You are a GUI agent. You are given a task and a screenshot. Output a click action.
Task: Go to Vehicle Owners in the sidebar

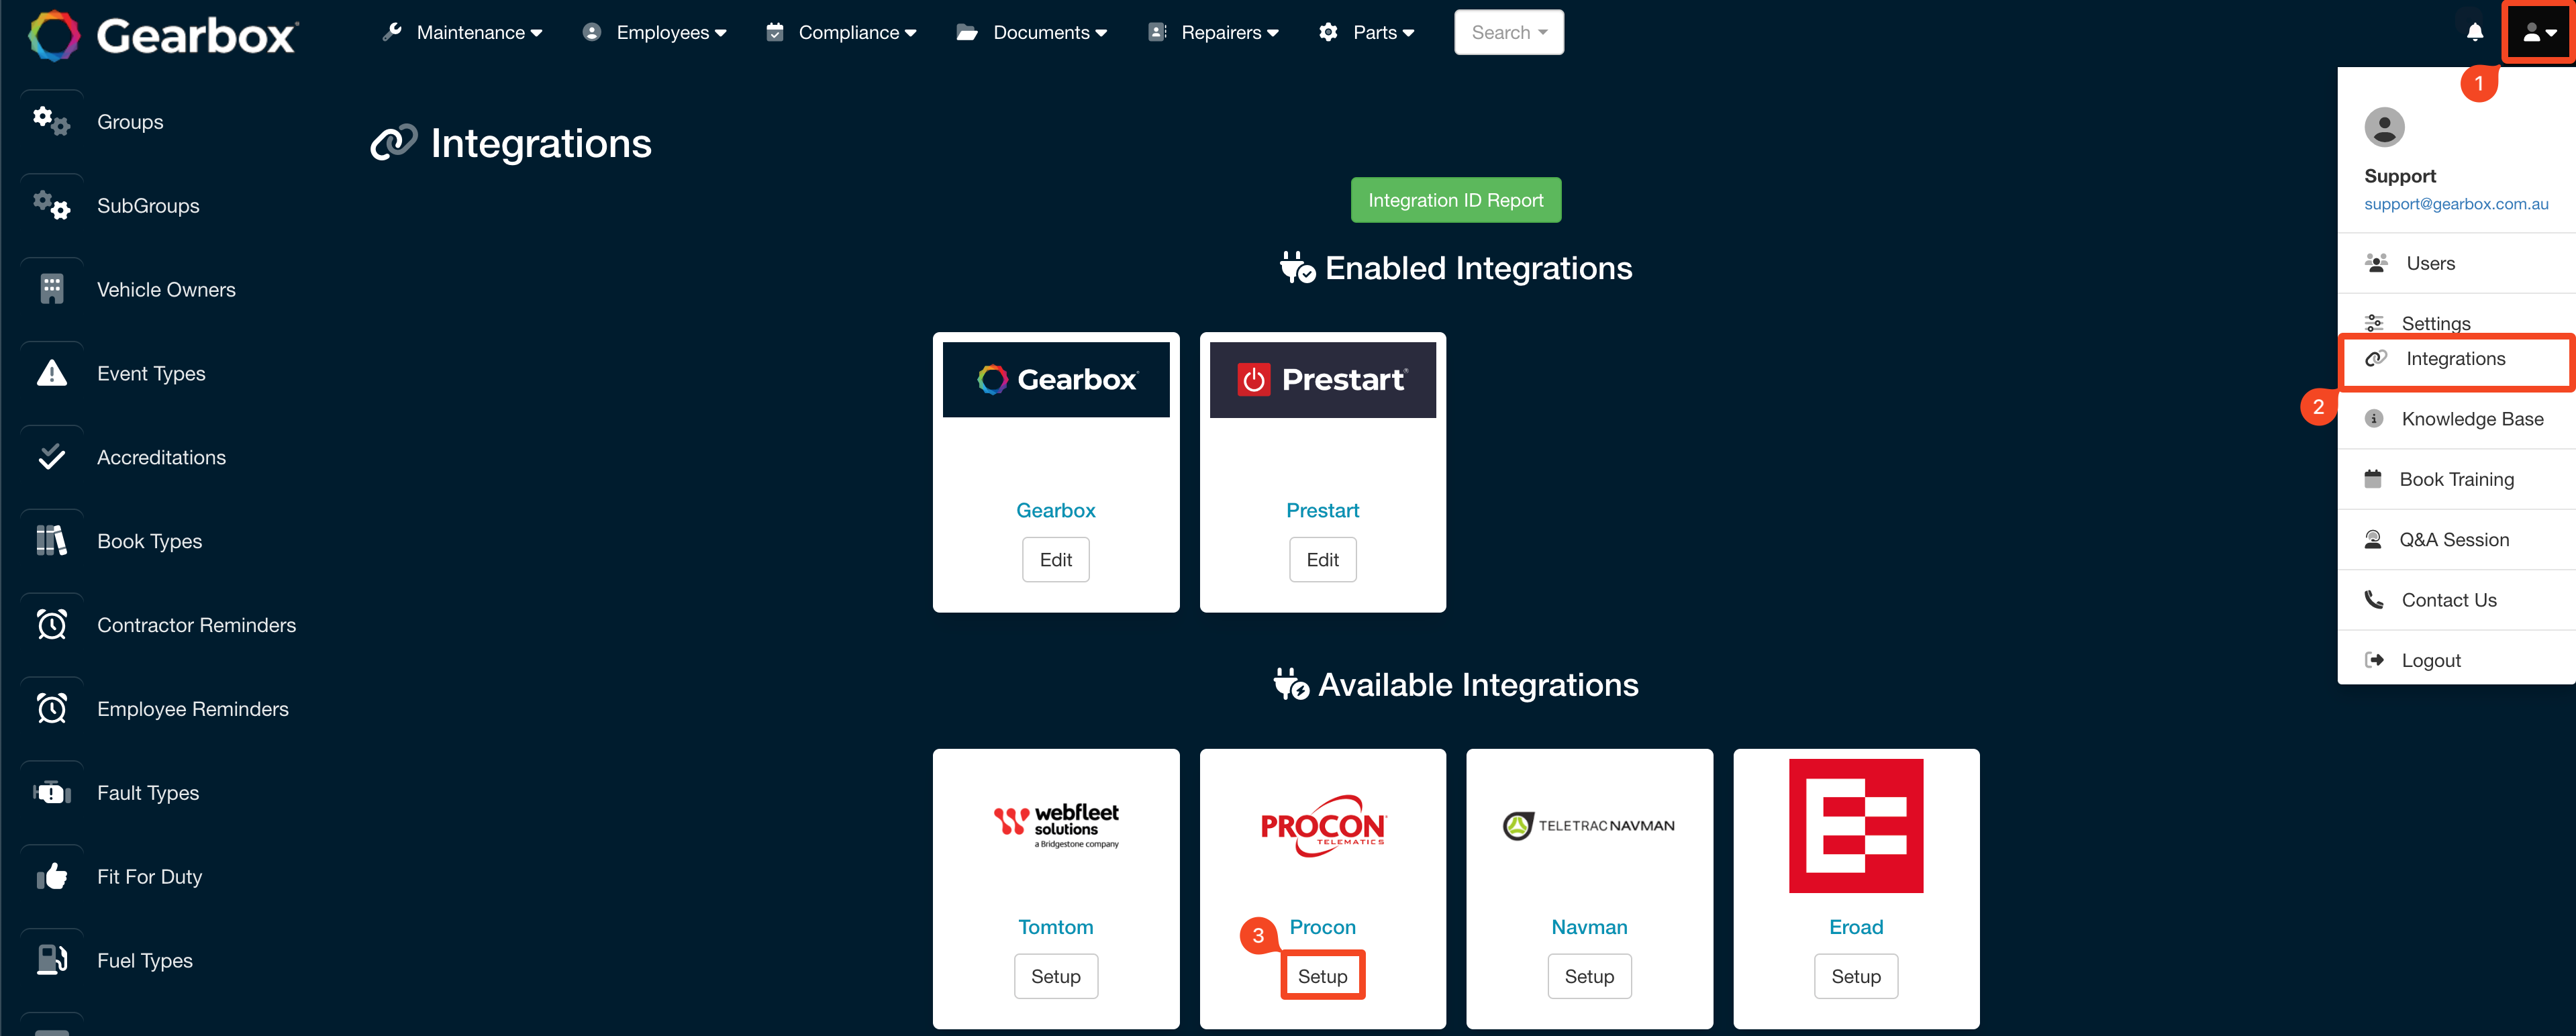coord(166,290)
